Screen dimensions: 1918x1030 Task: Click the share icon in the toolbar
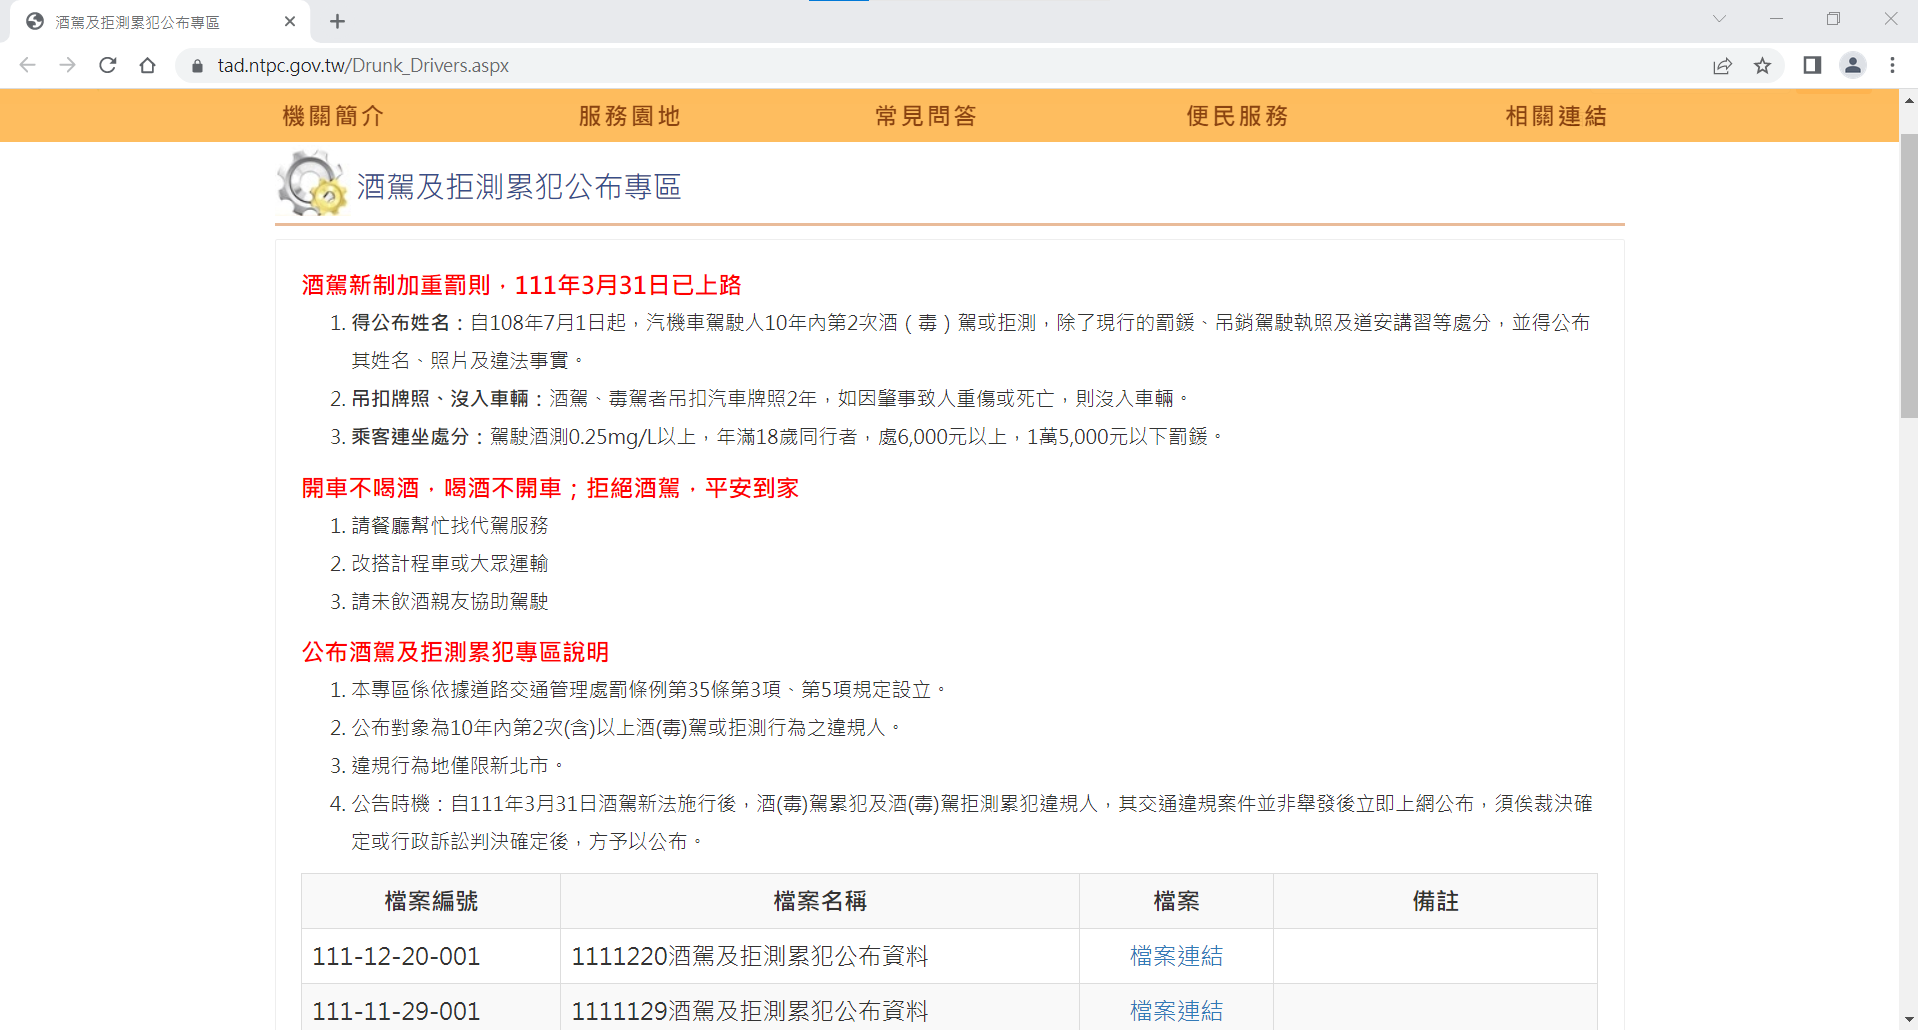point(1722,65)
